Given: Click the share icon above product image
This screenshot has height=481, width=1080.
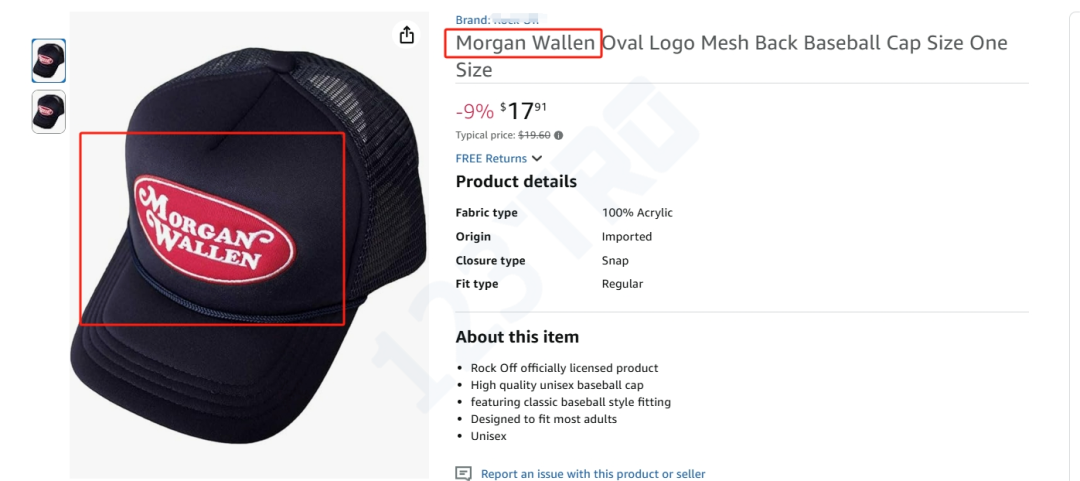Looking at the screenshot, I should tap(406, 35).
